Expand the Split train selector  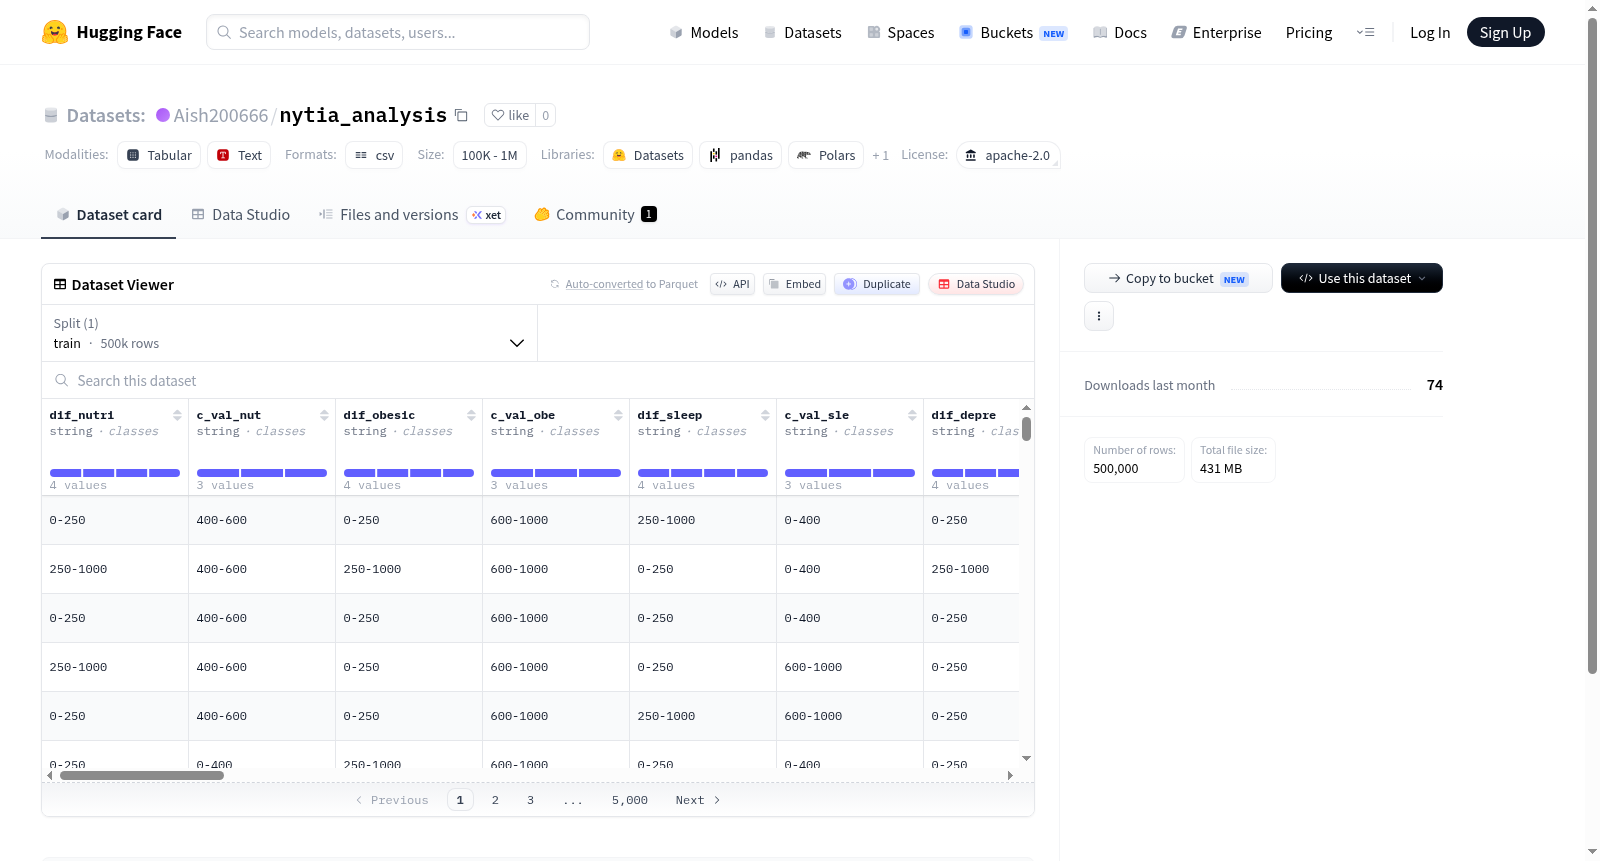click(289, 333)
